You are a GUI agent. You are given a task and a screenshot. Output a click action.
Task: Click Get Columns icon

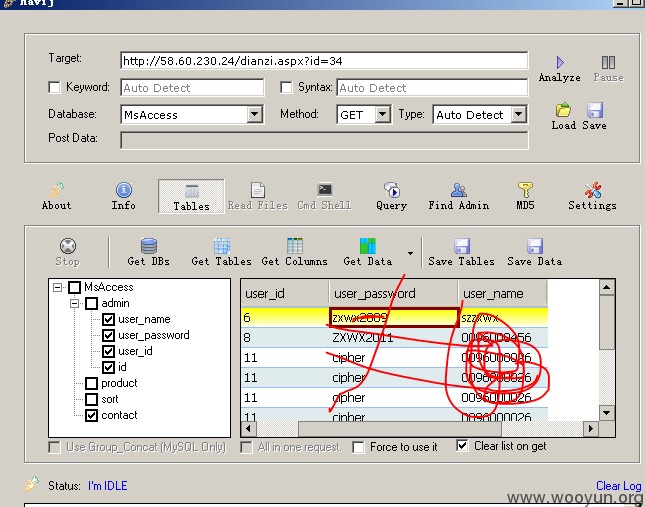[295, 246]
